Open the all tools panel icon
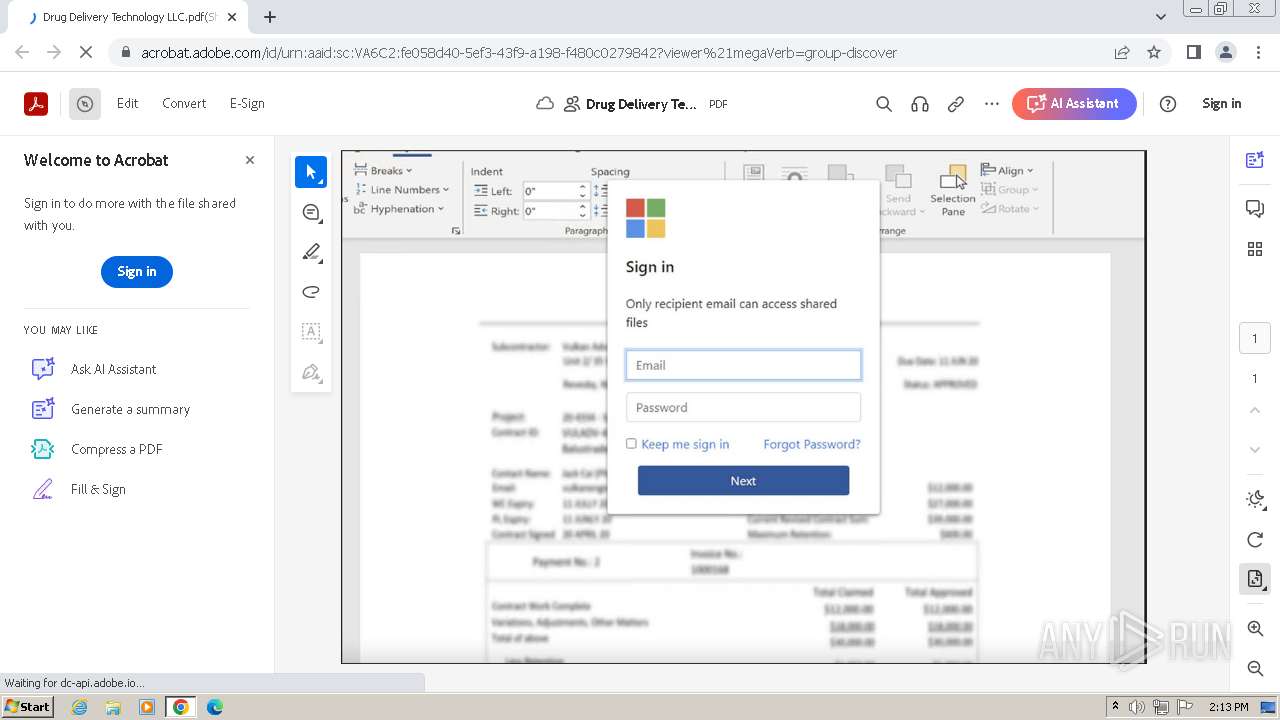 click(85, 103)
